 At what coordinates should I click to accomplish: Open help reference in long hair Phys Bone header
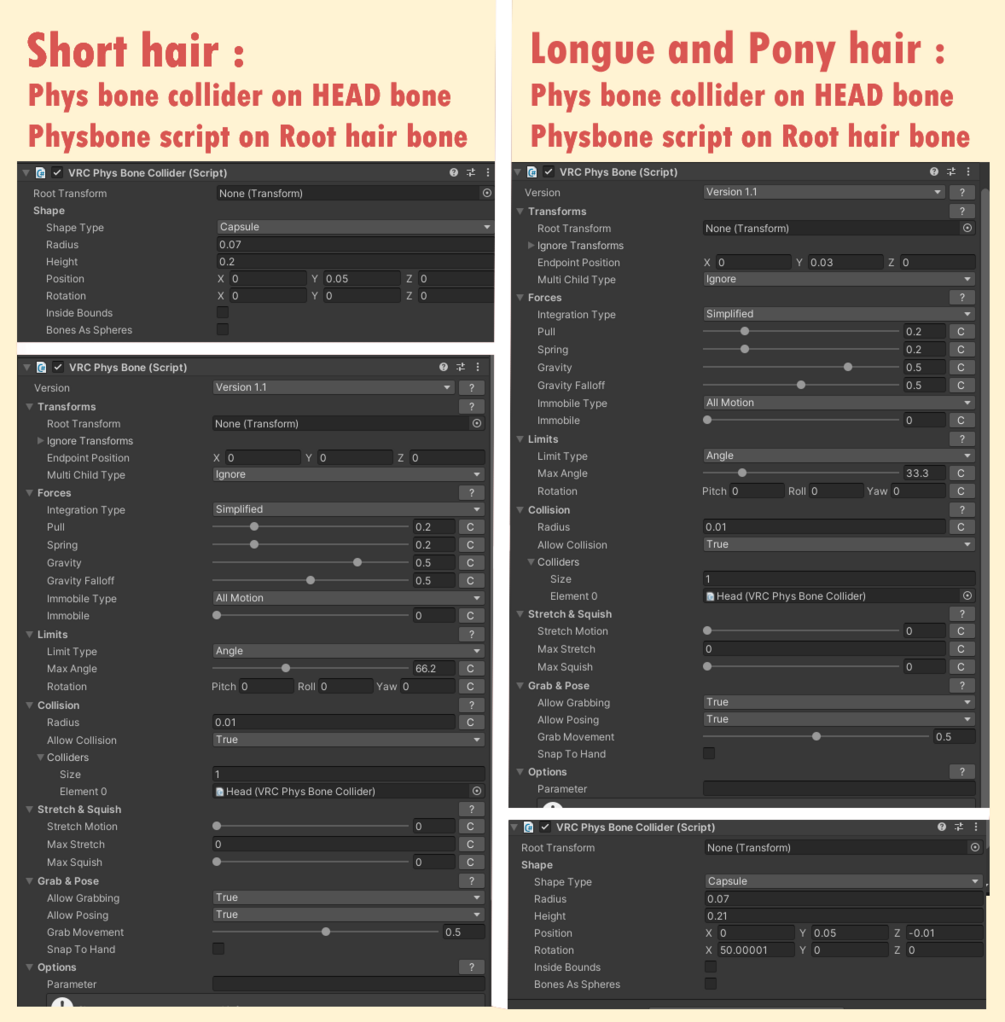tap(934, 171)
